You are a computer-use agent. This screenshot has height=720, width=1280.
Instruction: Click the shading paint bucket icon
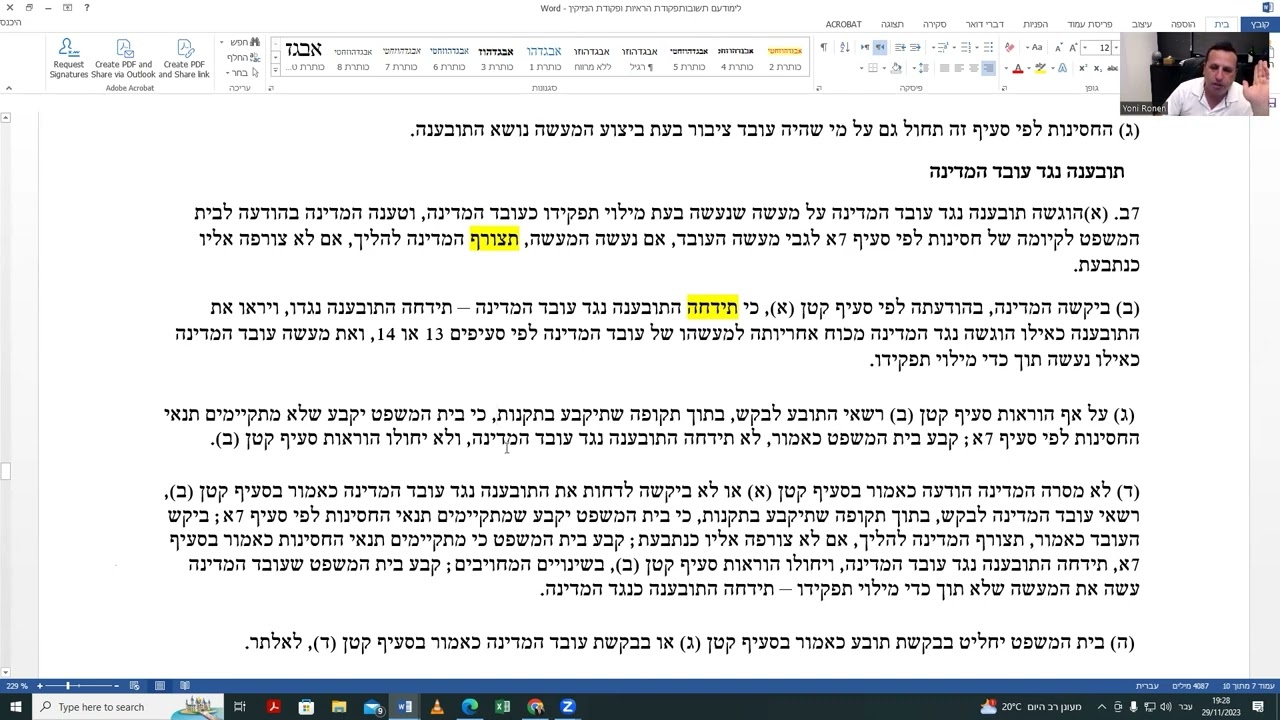(x=896, y=68)
